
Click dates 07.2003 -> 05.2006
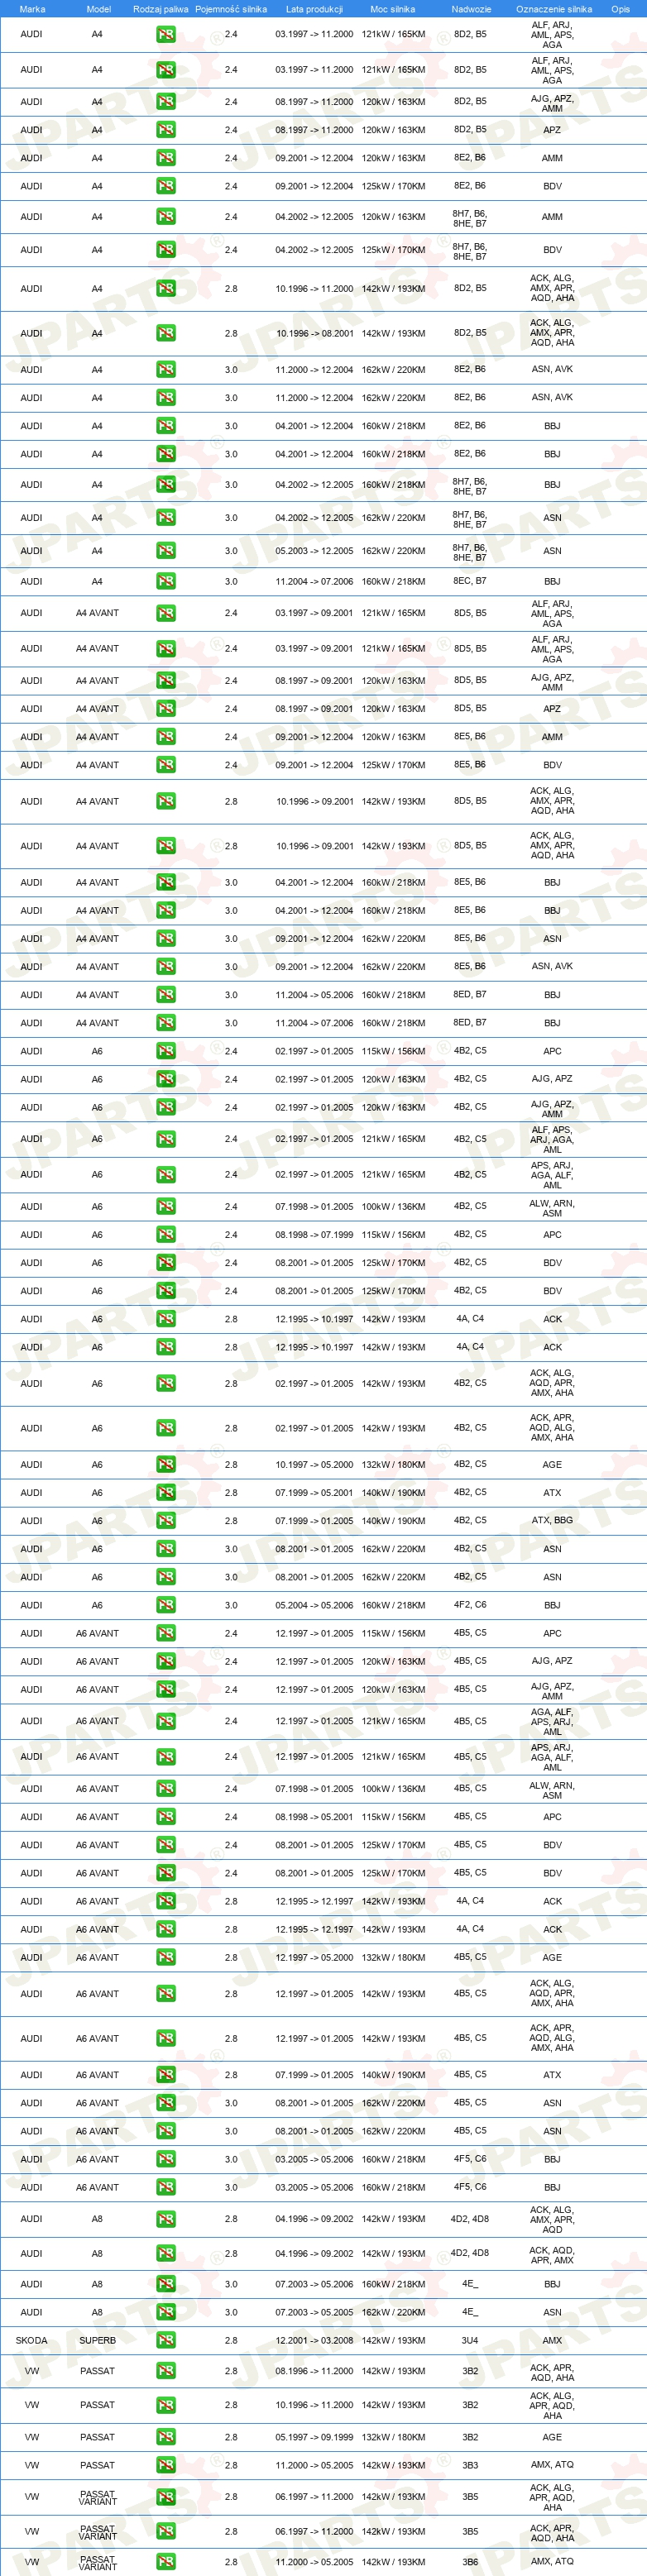(314, 2284)
